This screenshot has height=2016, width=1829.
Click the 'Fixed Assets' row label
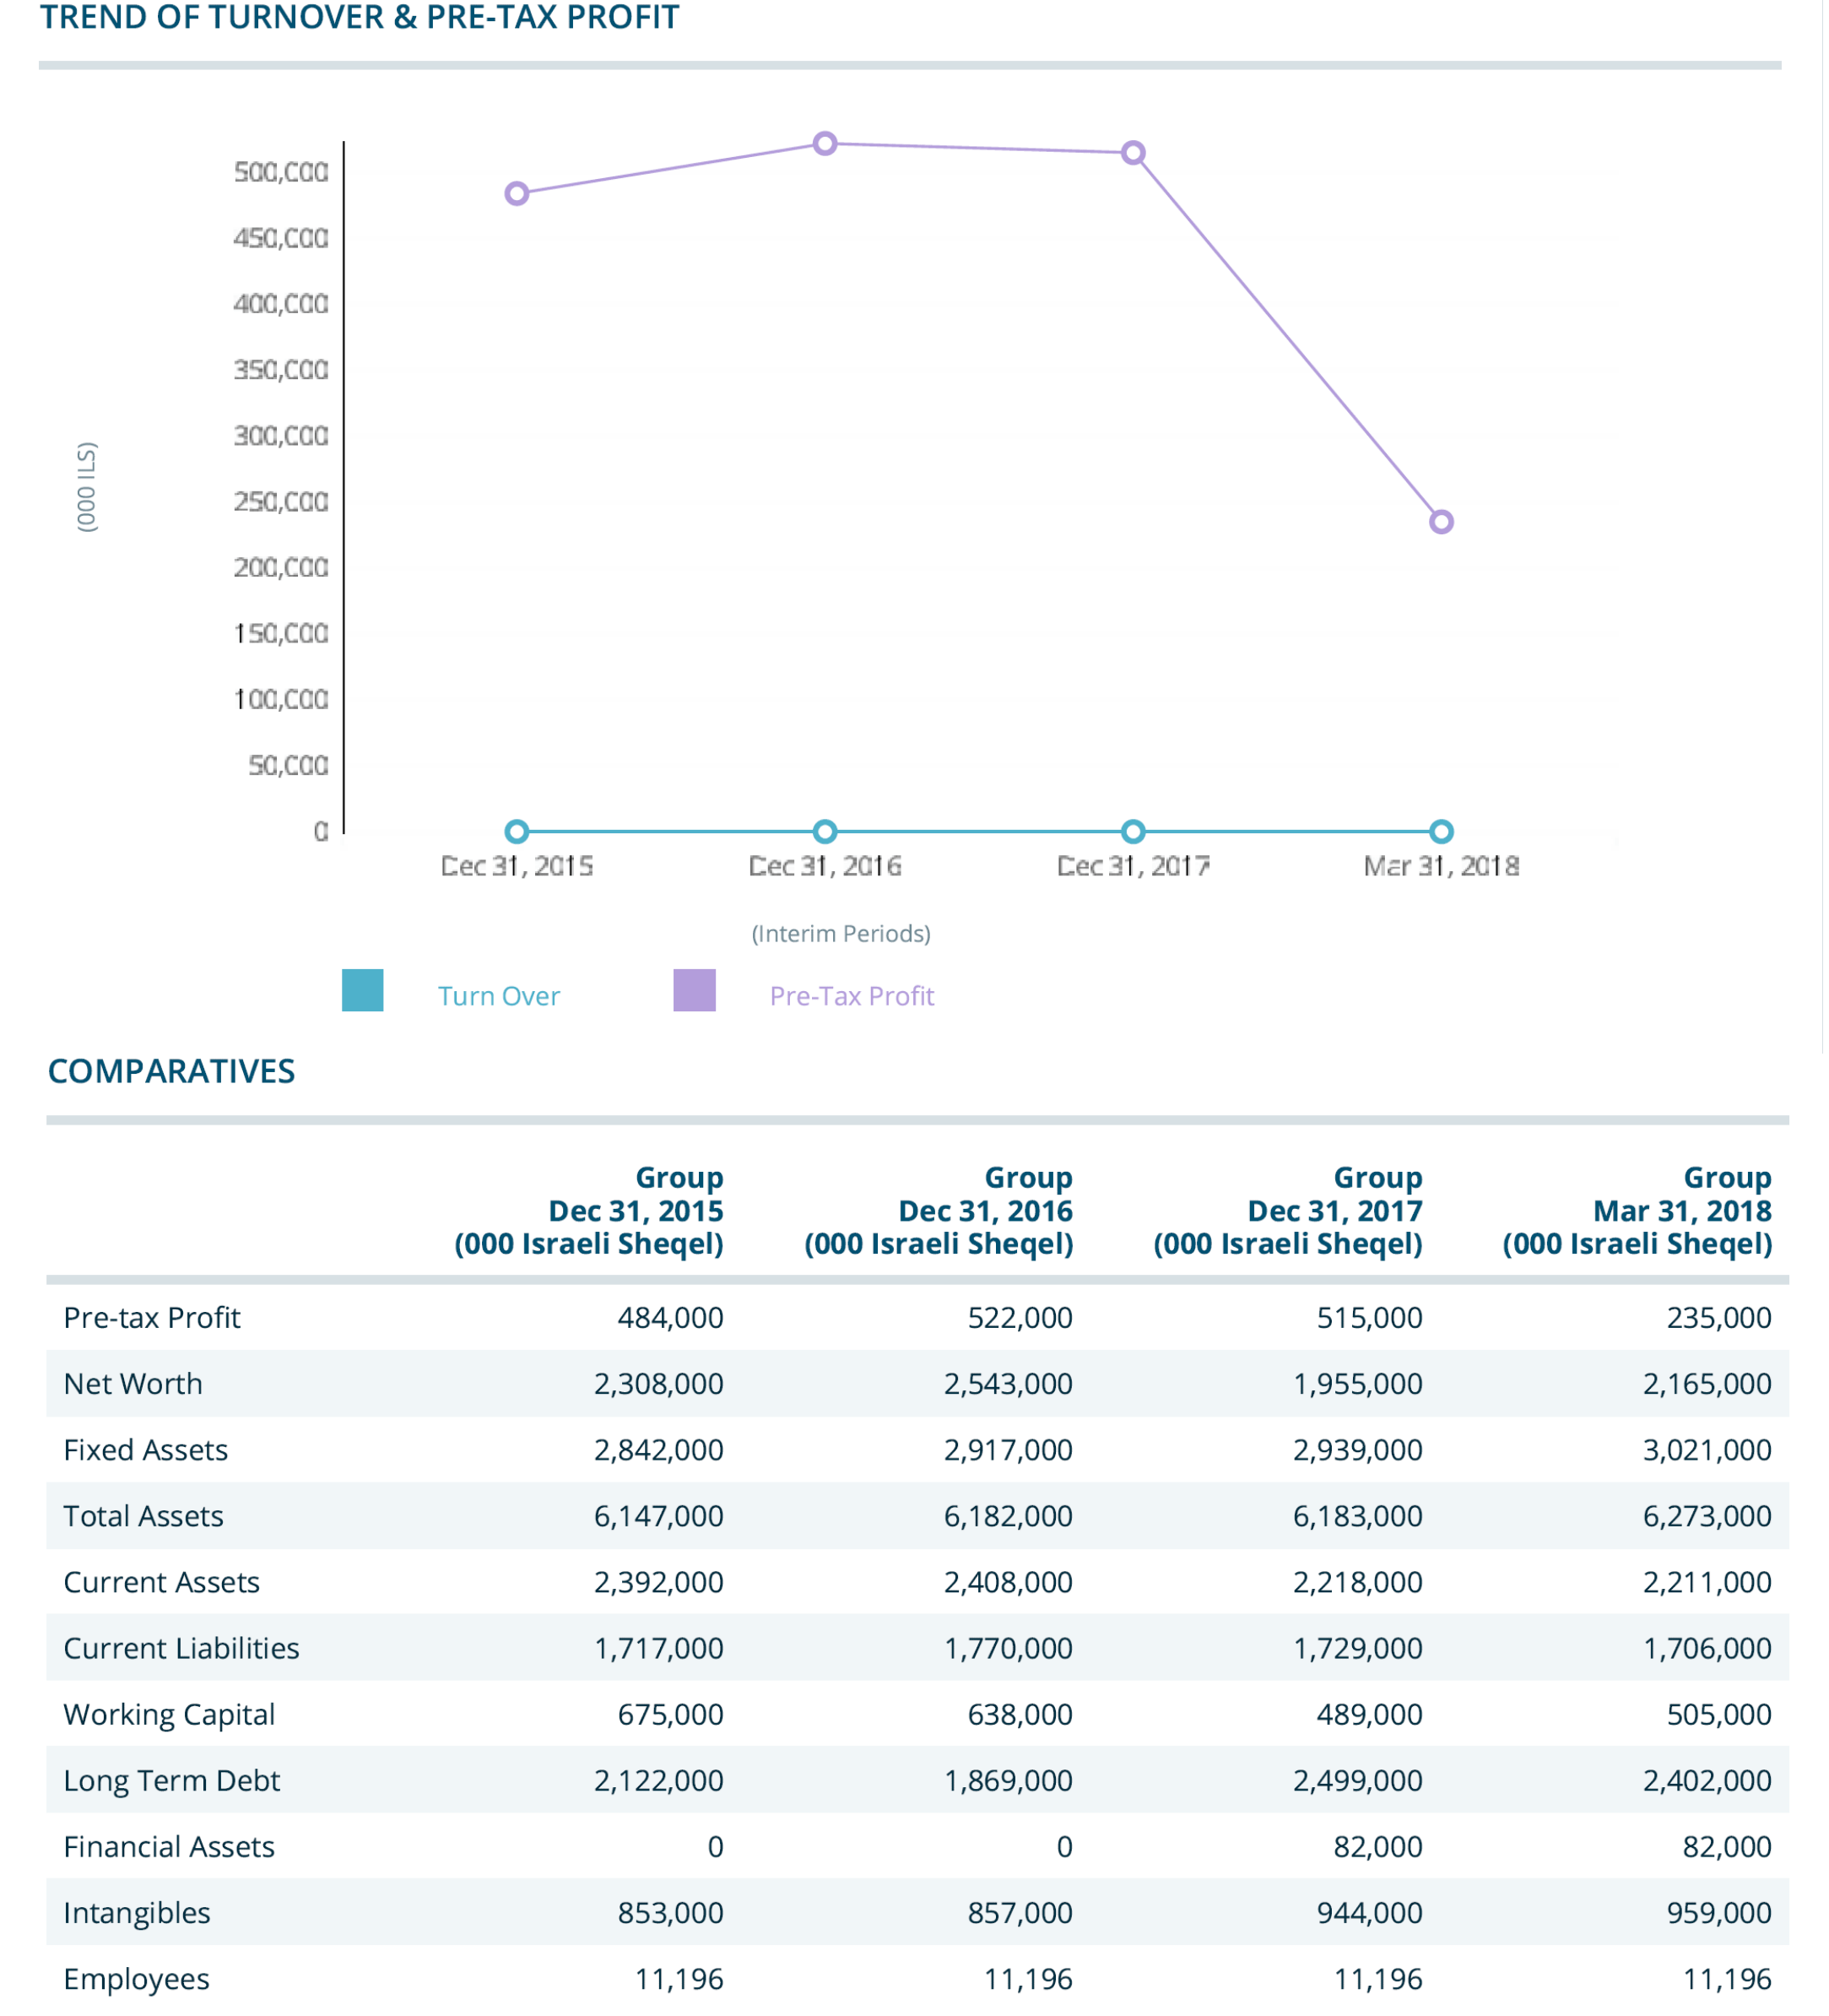(146, 1450)
